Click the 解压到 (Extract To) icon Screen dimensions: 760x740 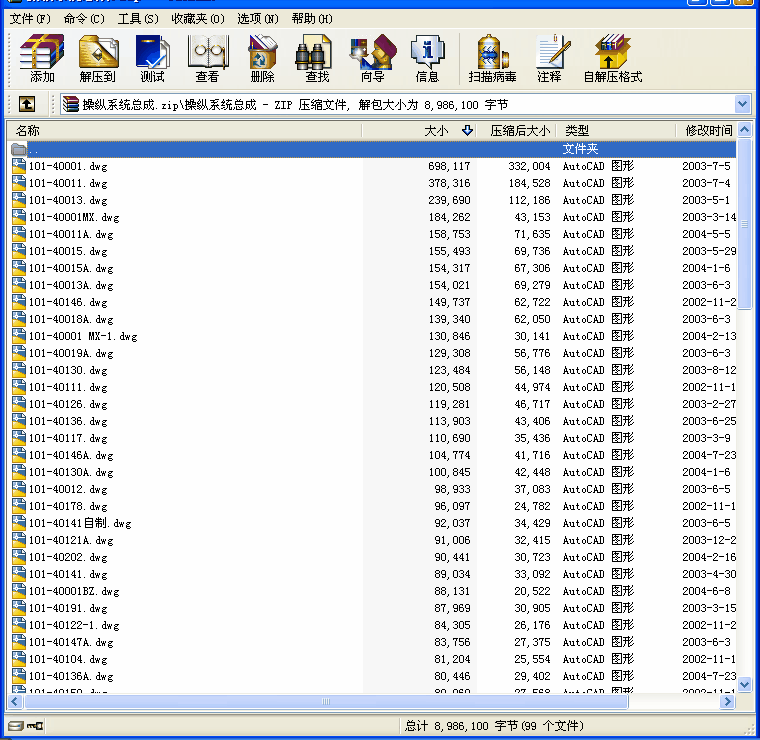[x=97, y=58]
